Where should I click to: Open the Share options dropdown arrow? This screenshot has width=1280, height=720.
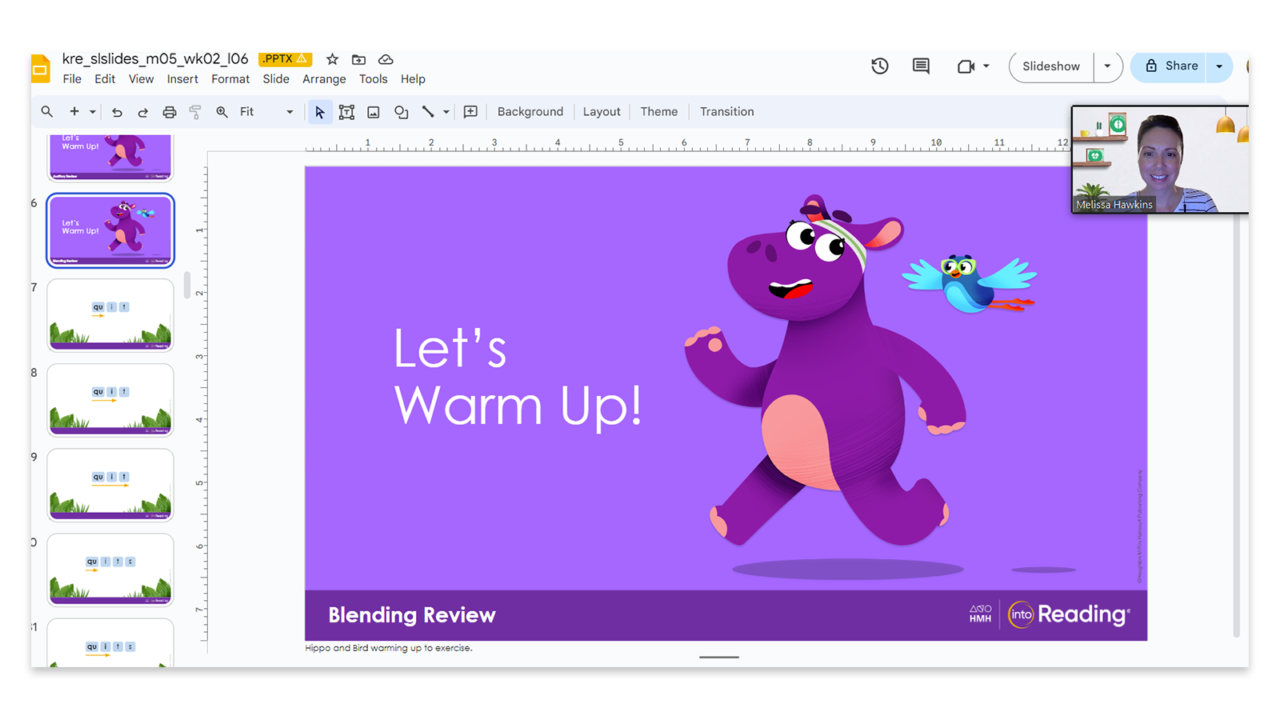point(1219,66)
